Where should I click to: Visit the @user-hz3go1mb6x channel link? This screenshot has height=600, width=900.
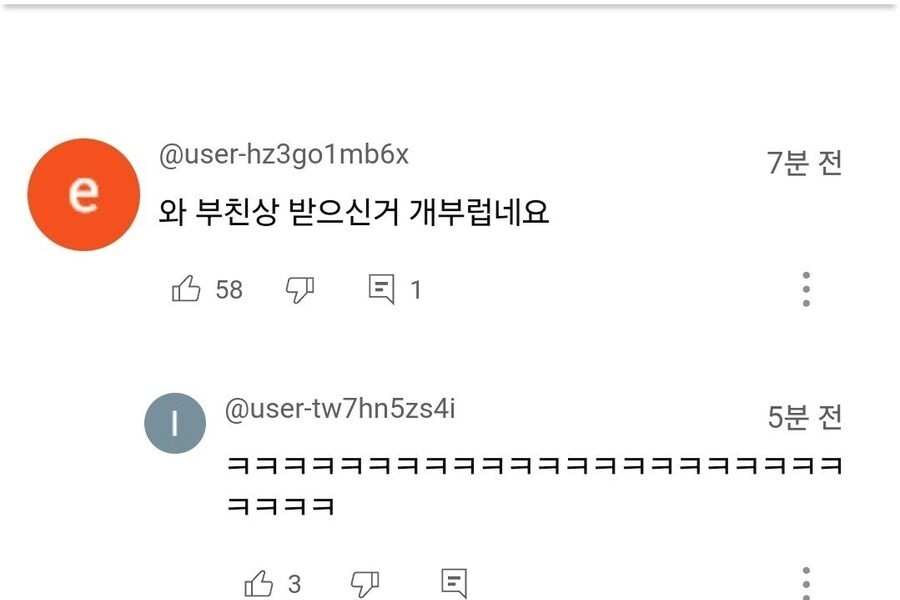click(x=284, y=155)
